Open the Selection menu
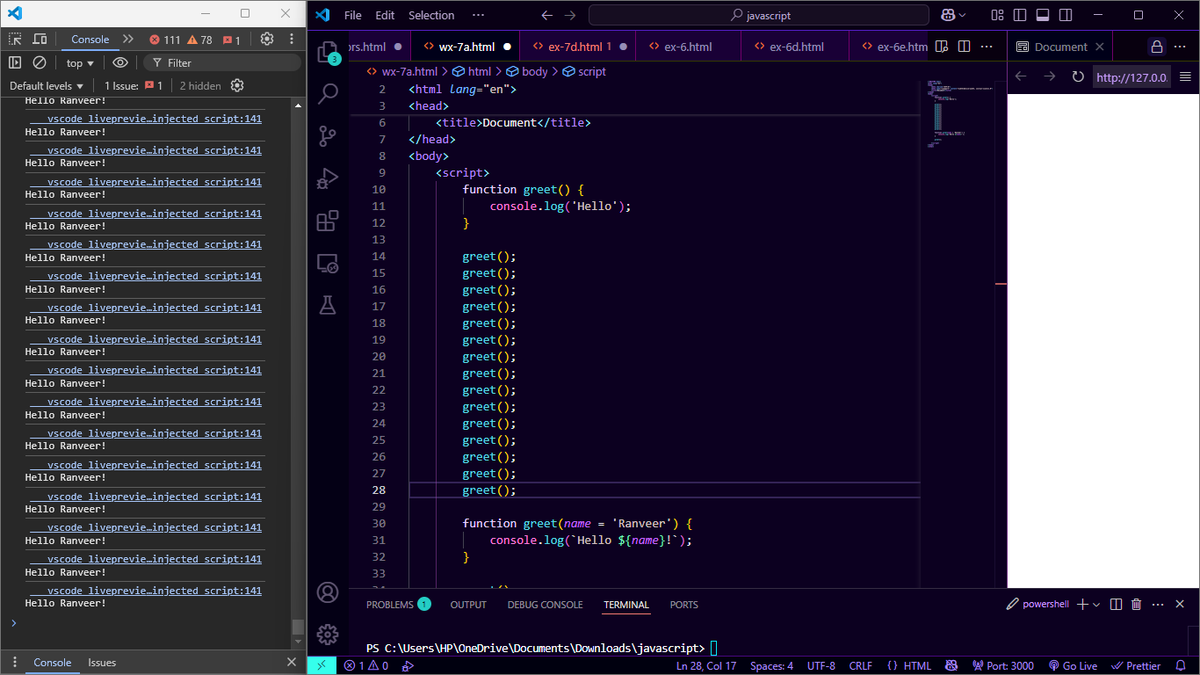This screenshot has height=675, width=1200. 431,15
